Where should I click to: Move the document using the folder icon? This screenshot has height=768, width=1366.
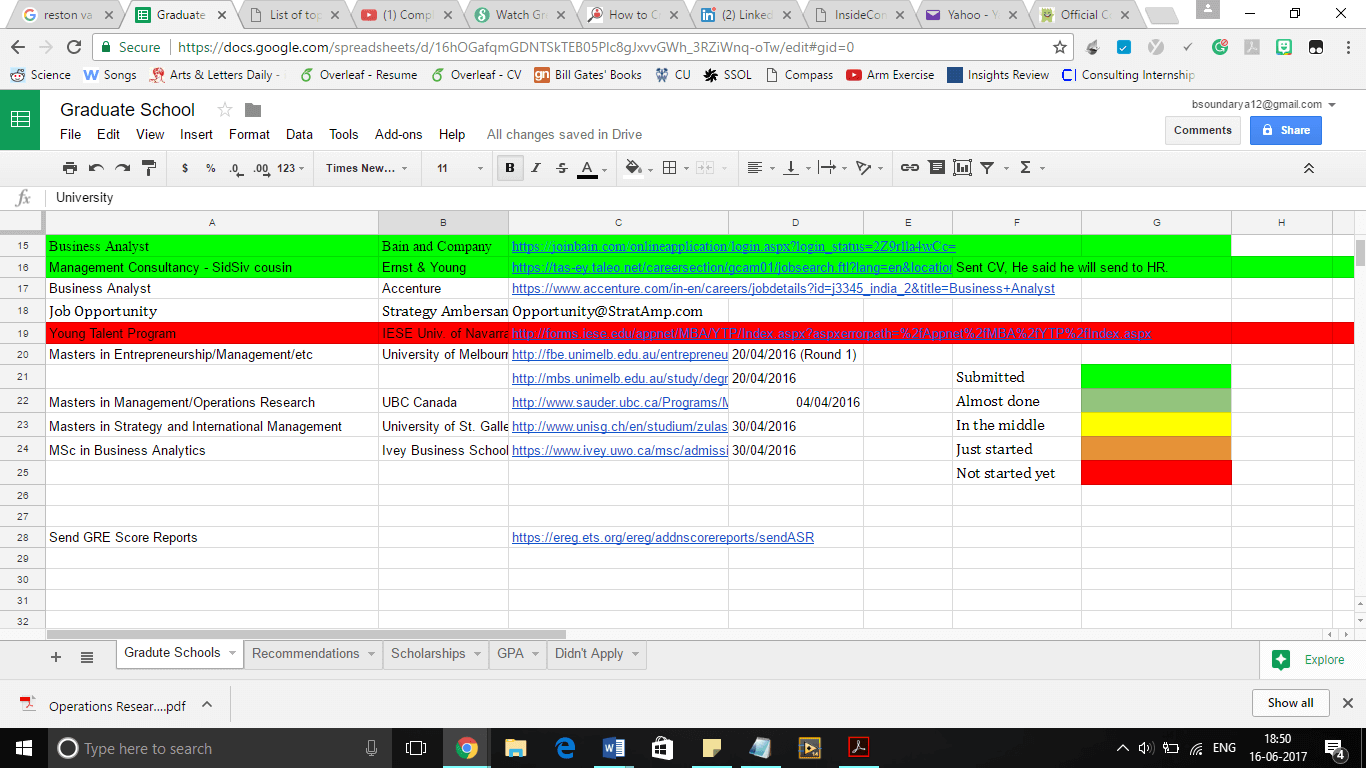coord(253,110)
